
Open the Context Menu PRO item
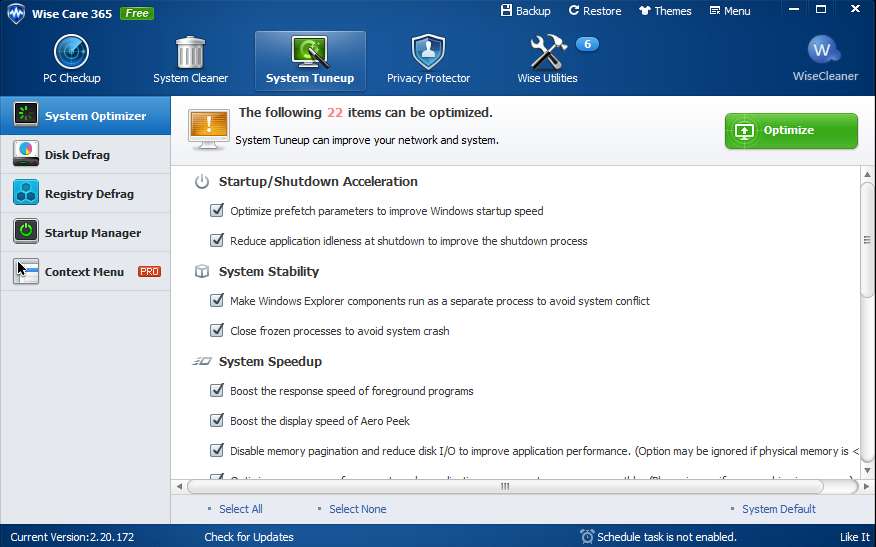pos(85,271)
